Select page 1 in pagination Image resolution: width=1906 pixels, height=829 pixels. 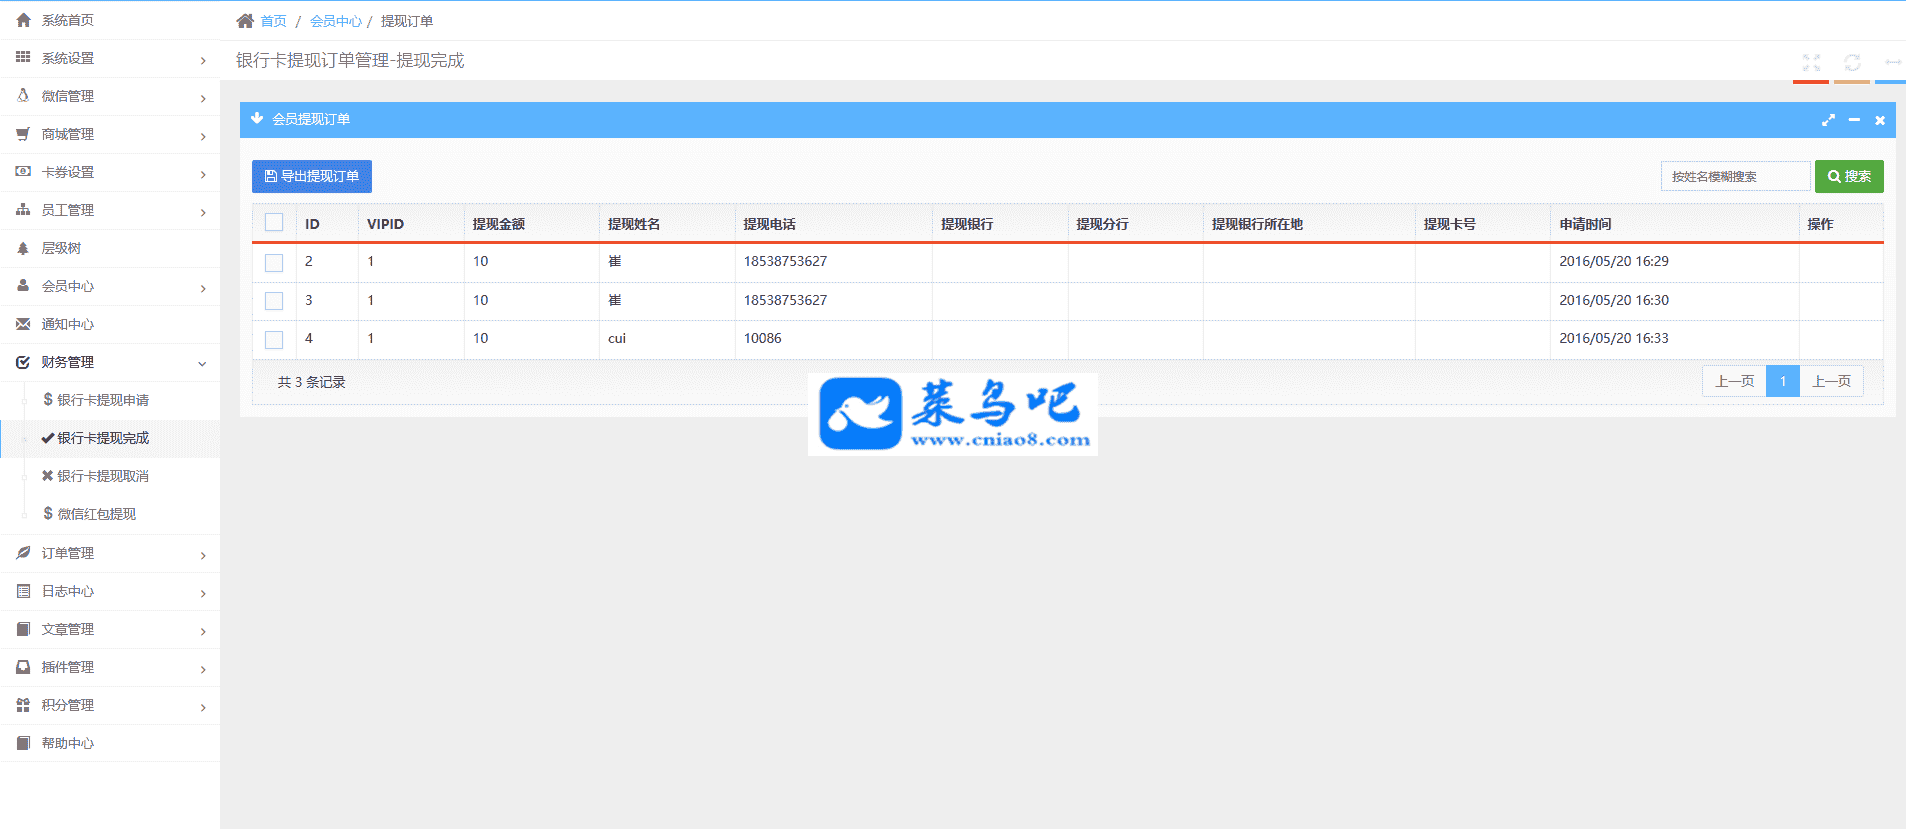[x=1782, y=381]
